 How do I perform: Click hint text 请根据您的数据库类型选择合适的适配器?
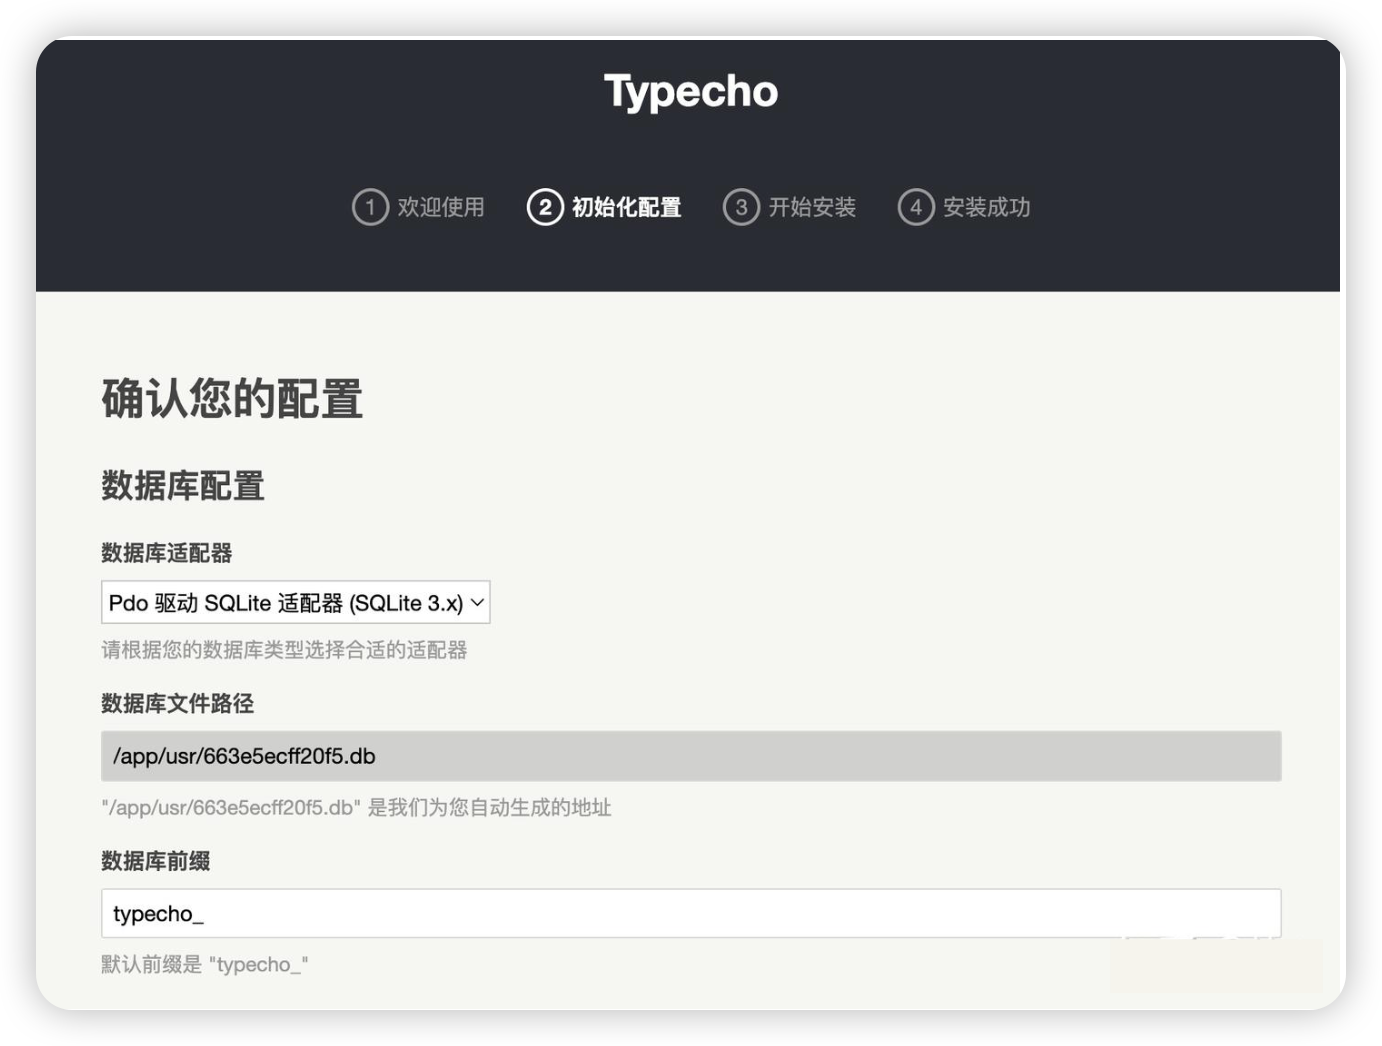tap(284, 650)
